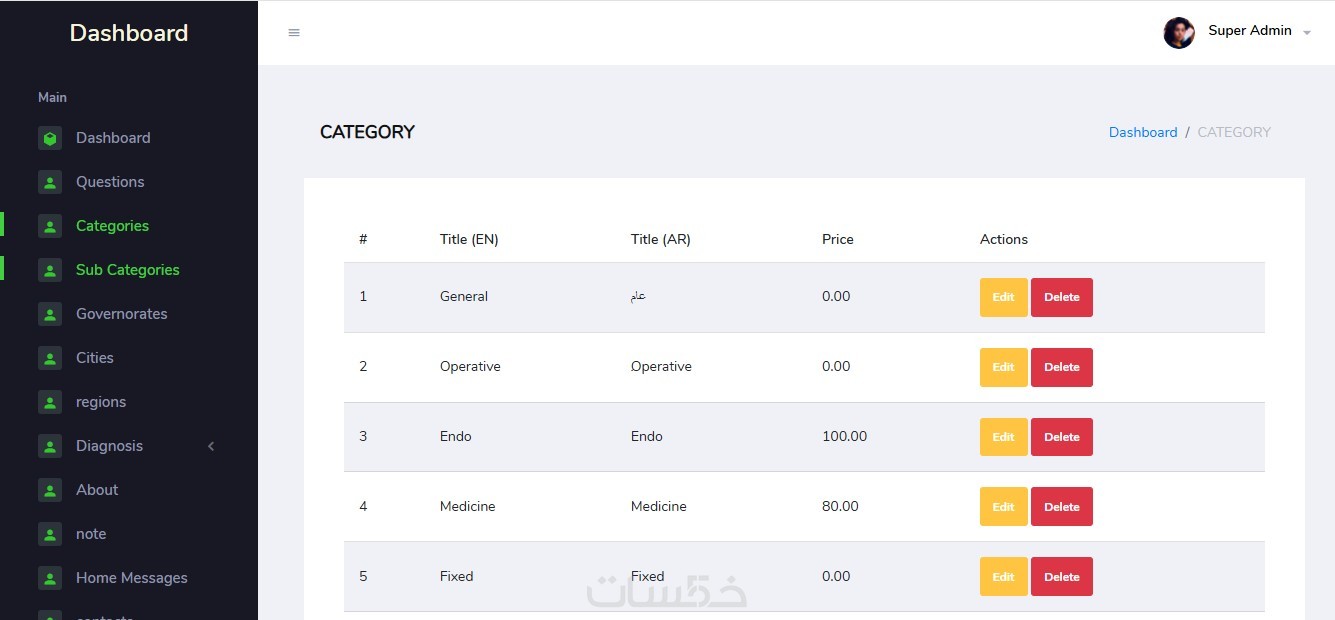Click the Dashboard cube icon in sidebar
The height and width of the screenshot is (620, 1335).
(x=50, y=138)
